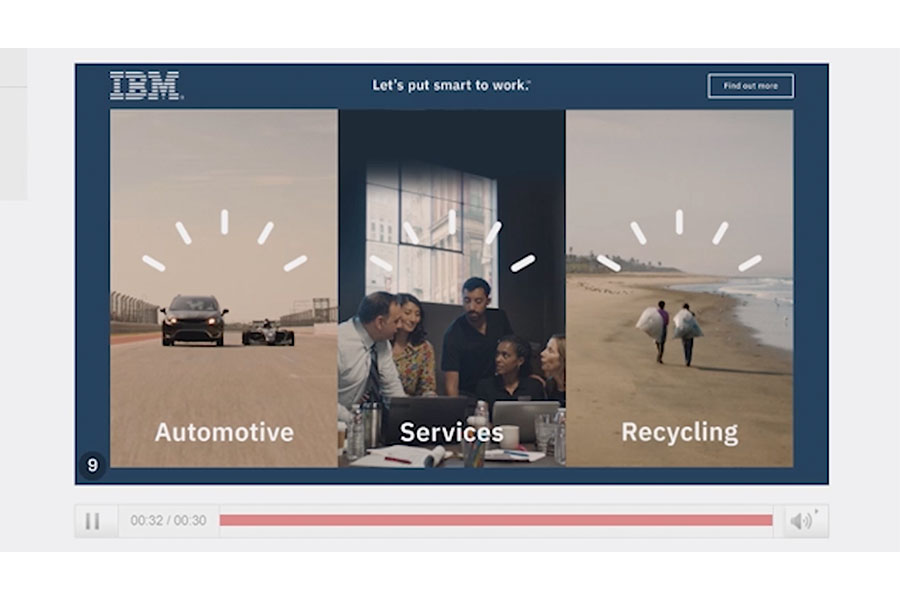Click the IBM logo
900x600 pixels.
coord(144,86)
